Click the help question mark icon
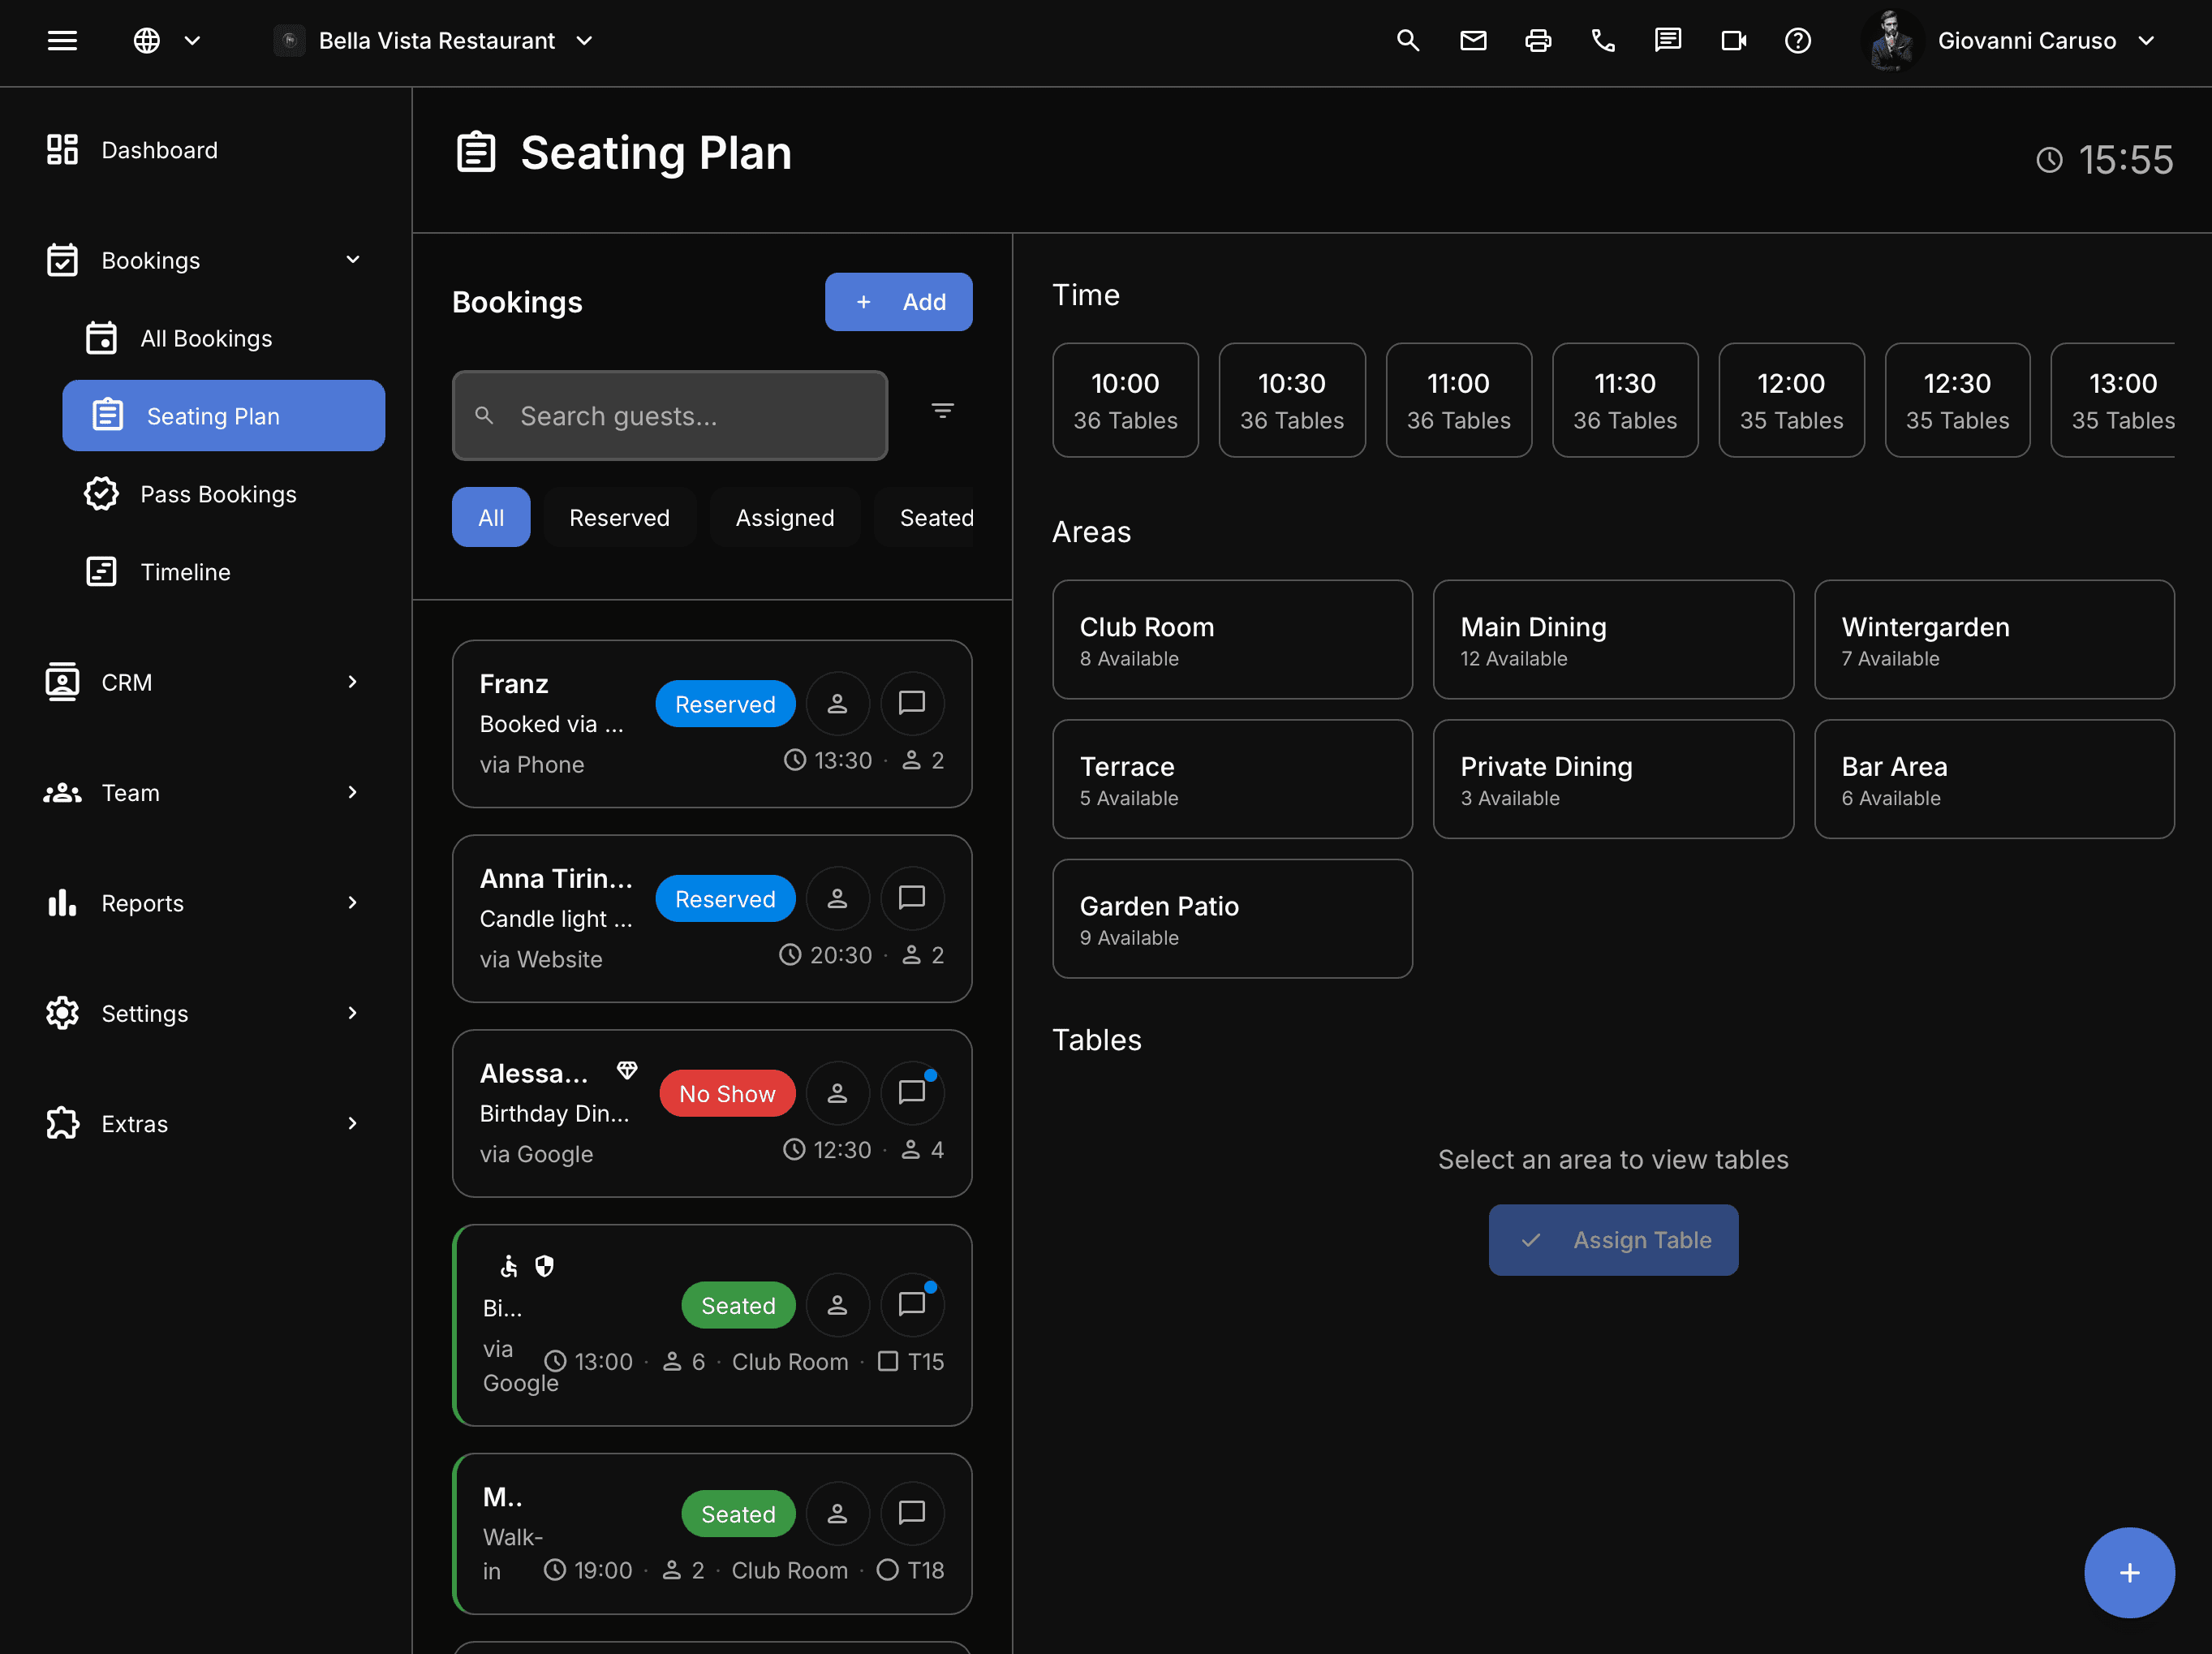Viewport: 2212px width, 1654px height. 1798,41
